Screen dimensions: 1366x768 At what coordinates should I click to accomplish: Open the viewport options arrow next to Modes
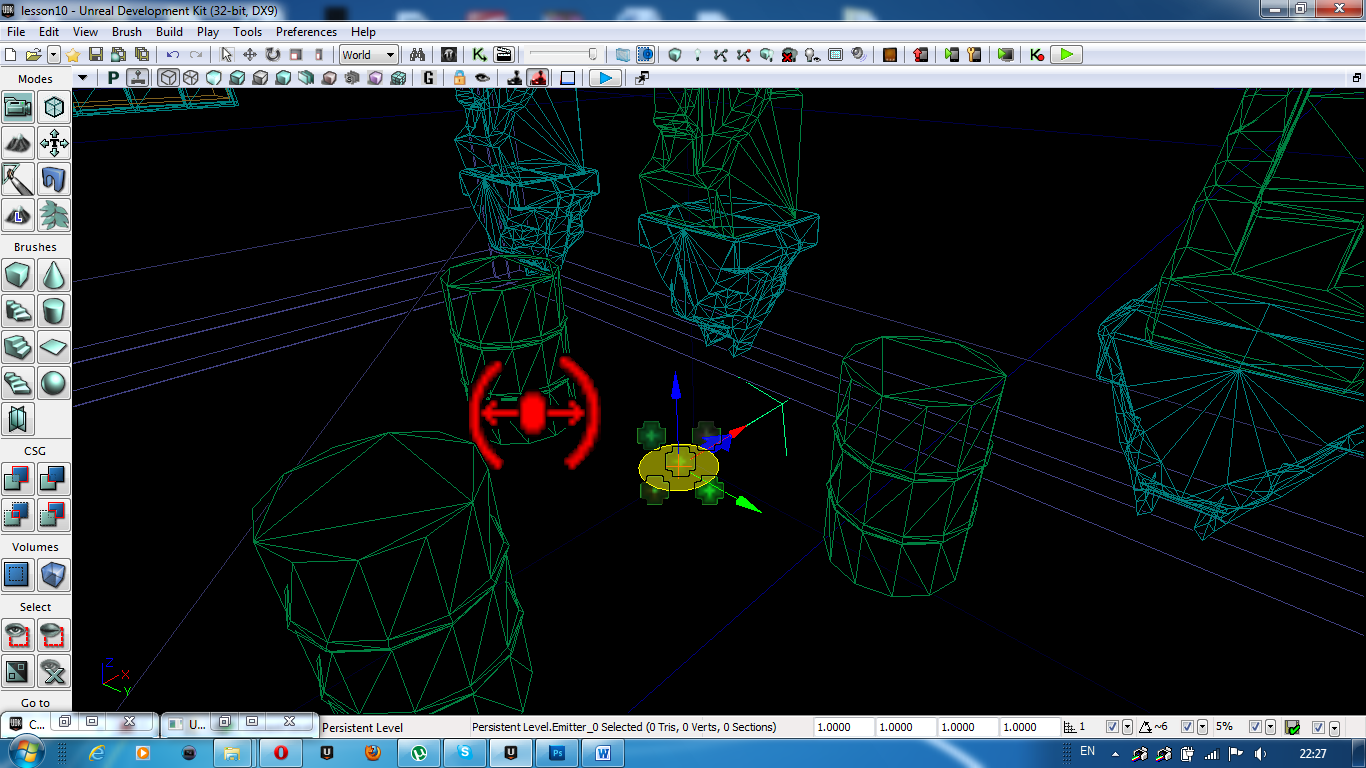(x=83, y=78)
